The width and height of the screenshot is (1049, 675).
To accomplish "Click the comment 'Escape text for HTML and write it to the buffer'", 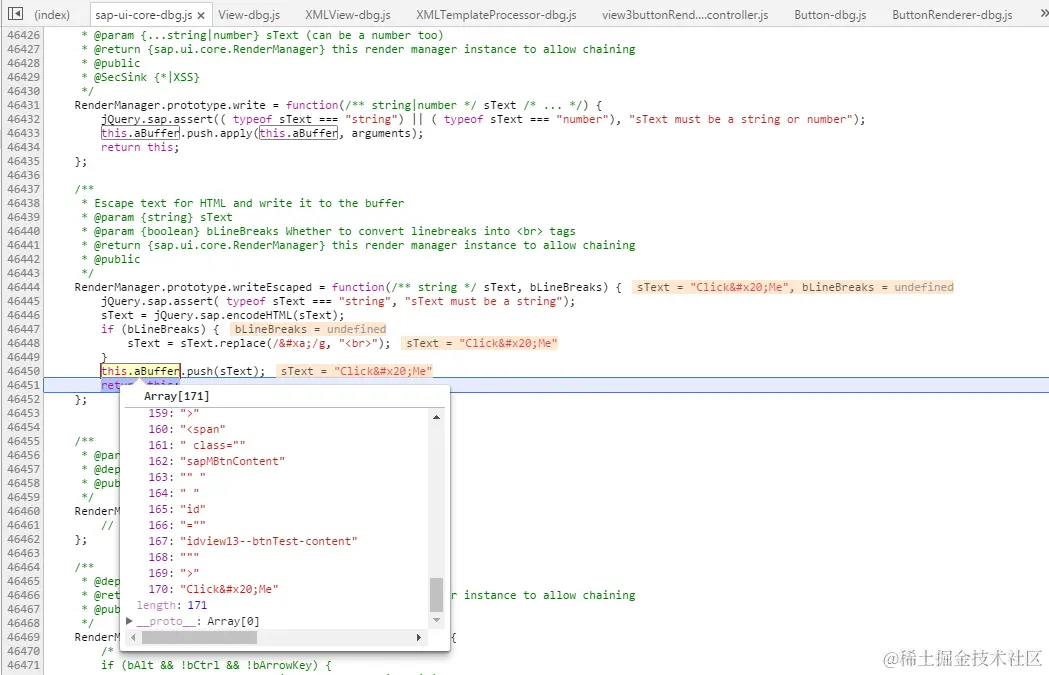I will pos(249,203).
